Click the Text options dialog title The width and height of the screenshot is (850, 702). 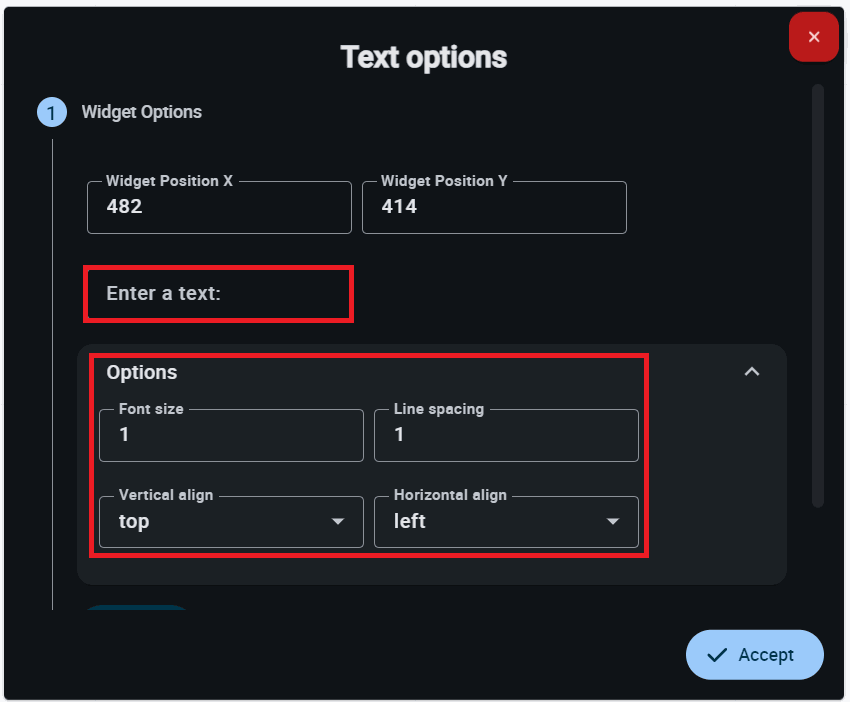[x=424, y=57]
